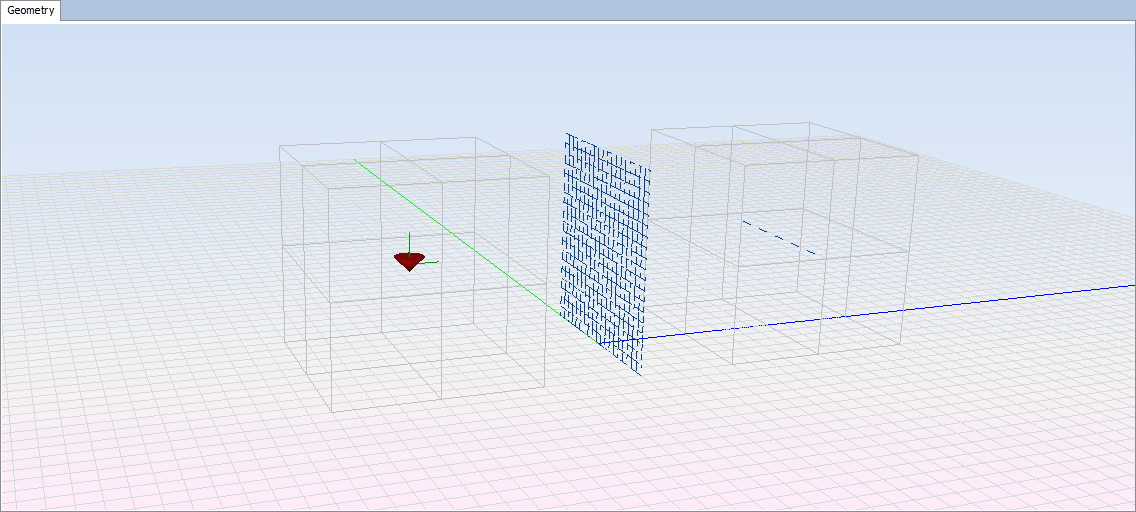Pick the dashed blue line segment
This screenshot has height=512, width=1136.
(x=778, y=238)
